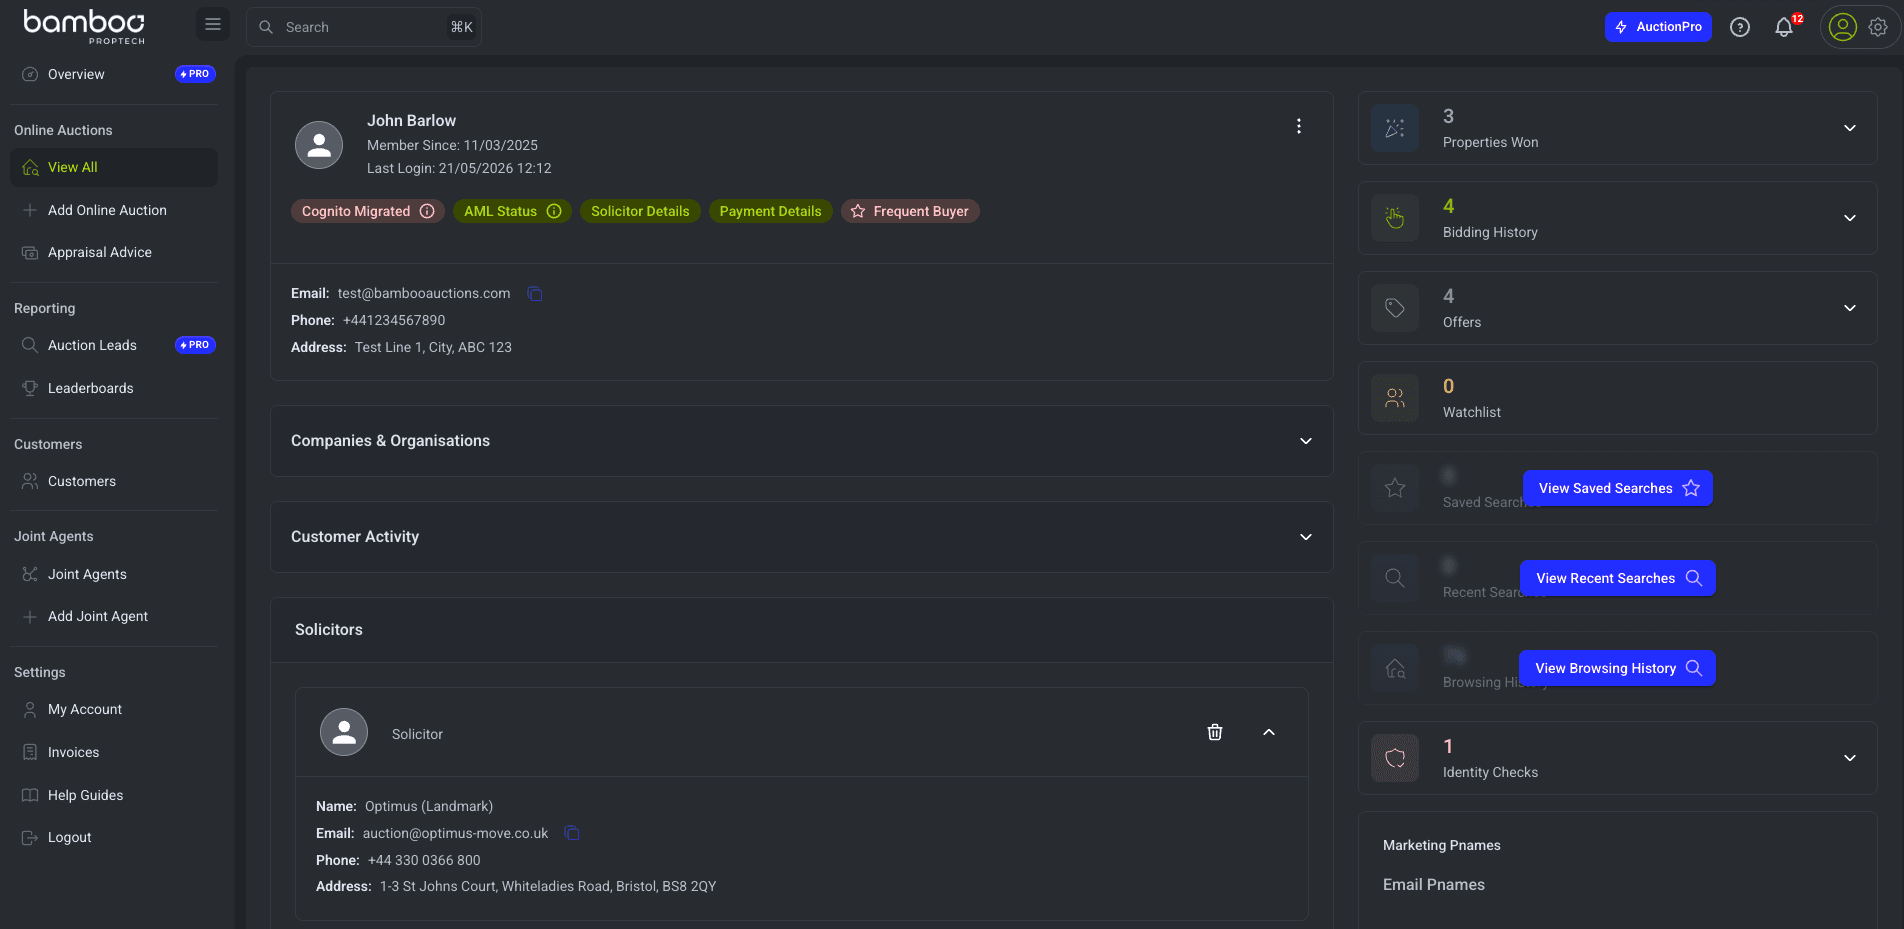Click the Watchlist people icon
Viewport: 1904px width, 929px height.
click(x=1395, y=398)
